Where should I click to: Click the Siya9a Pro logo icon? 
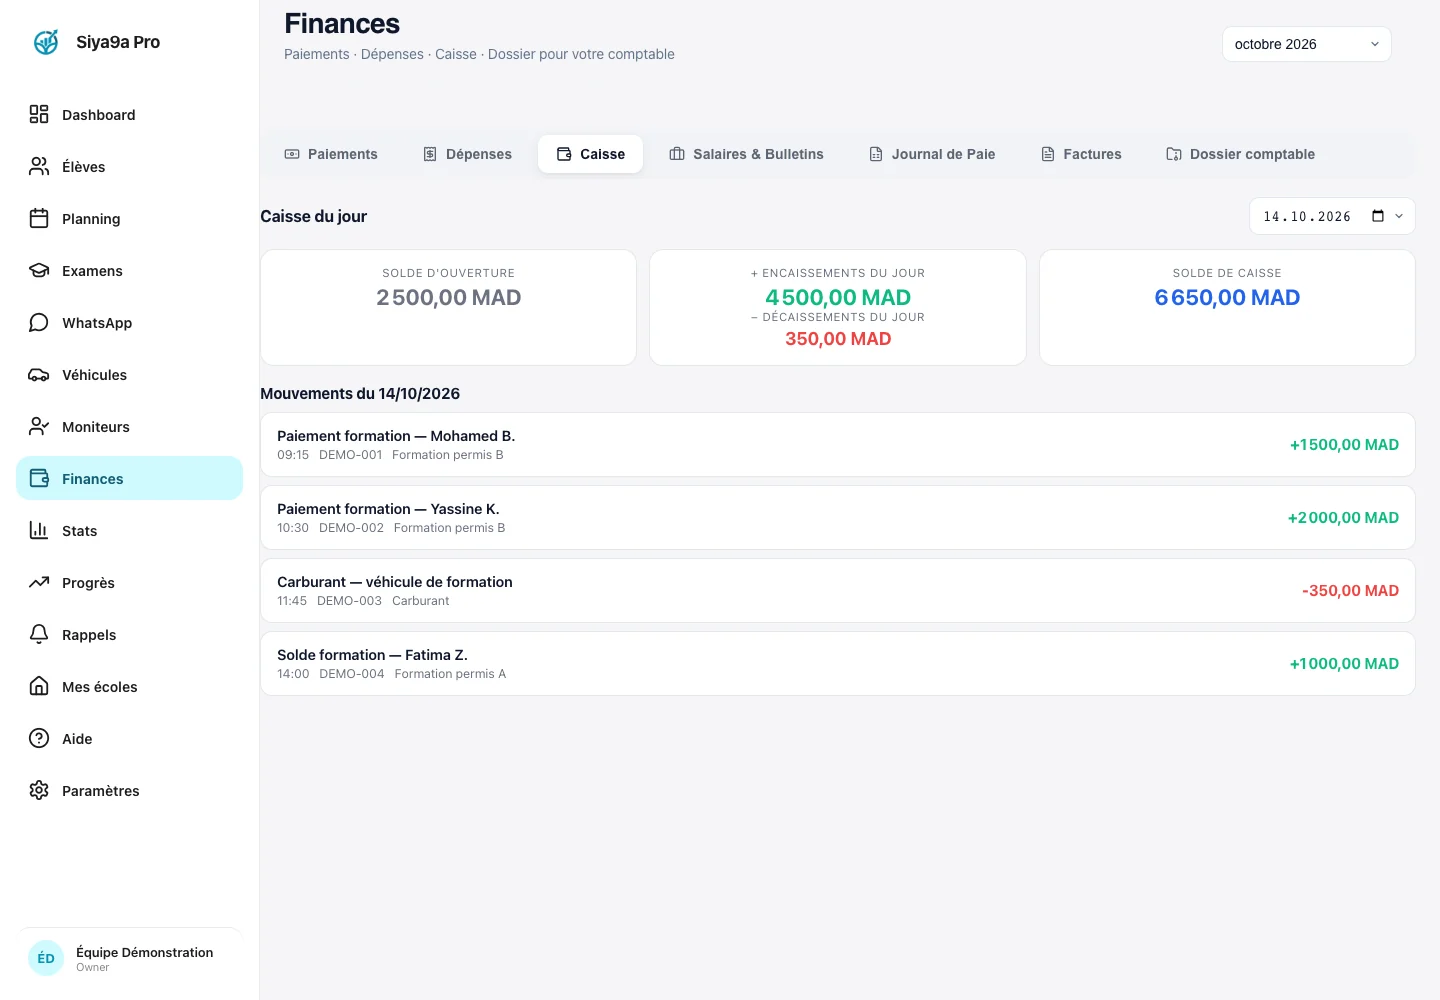coord(46,42)
